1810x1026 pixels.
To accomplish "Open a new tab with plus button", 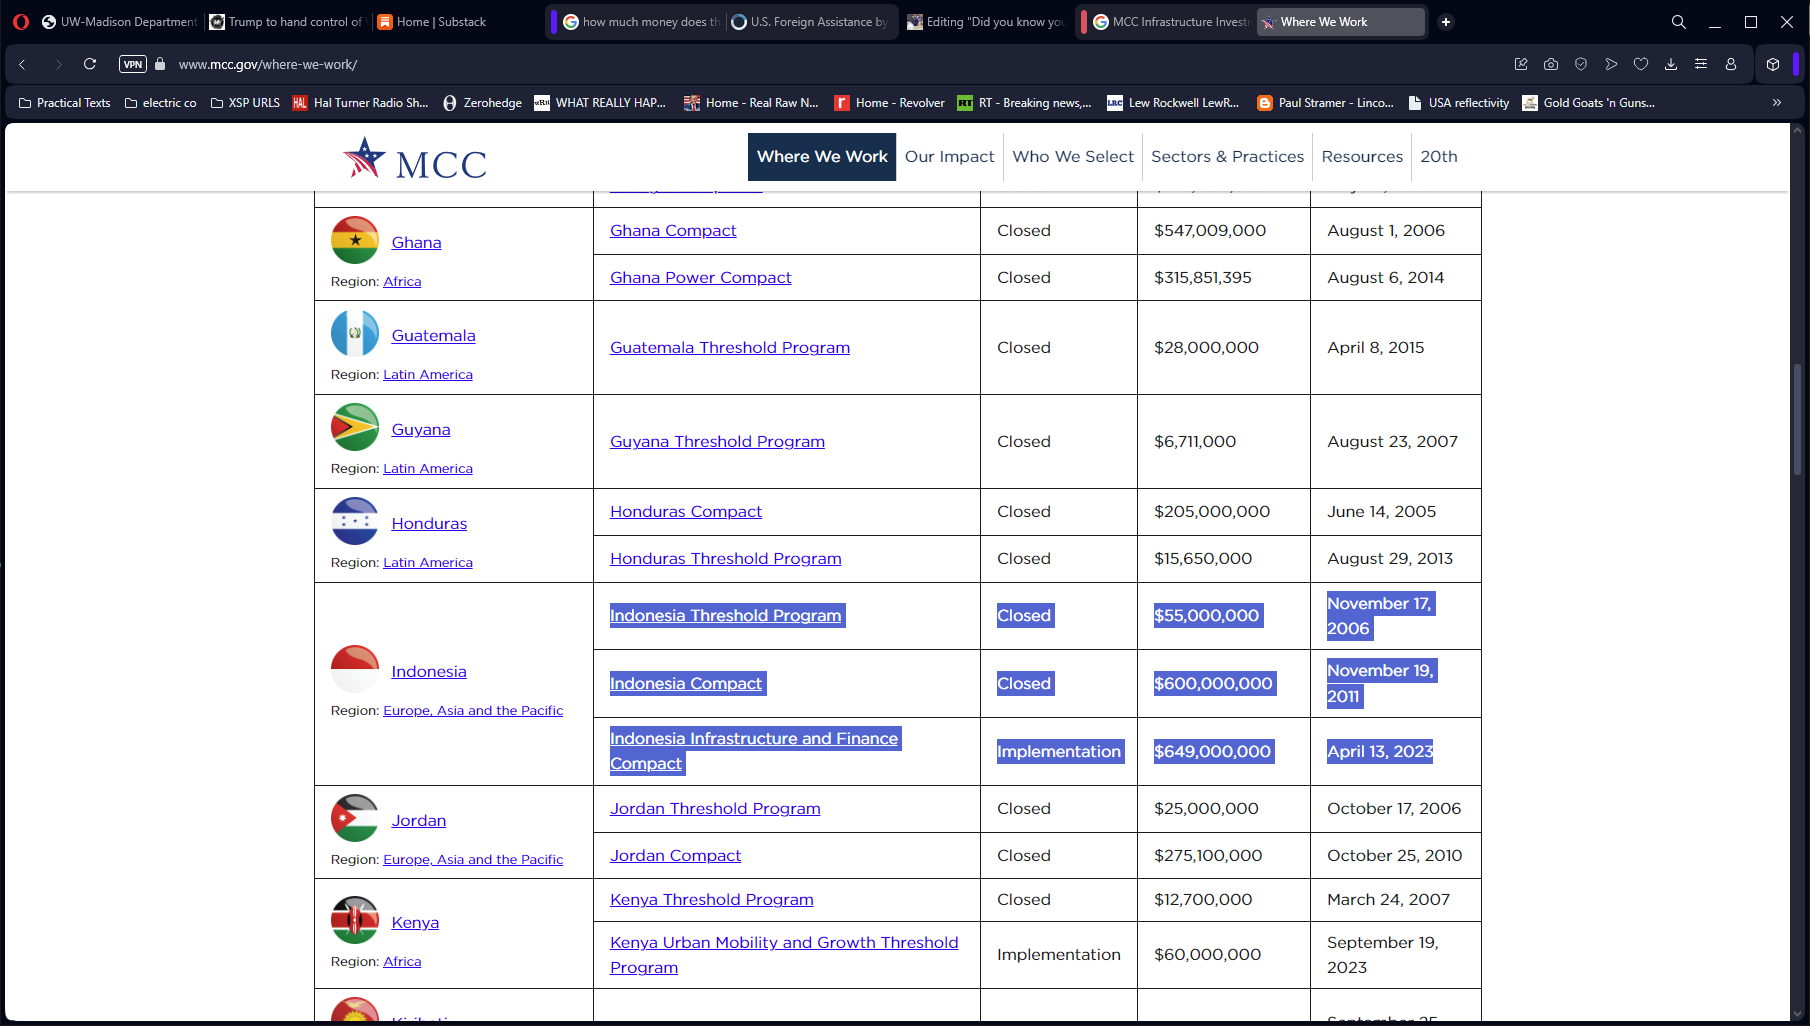I will point(1446,22).
